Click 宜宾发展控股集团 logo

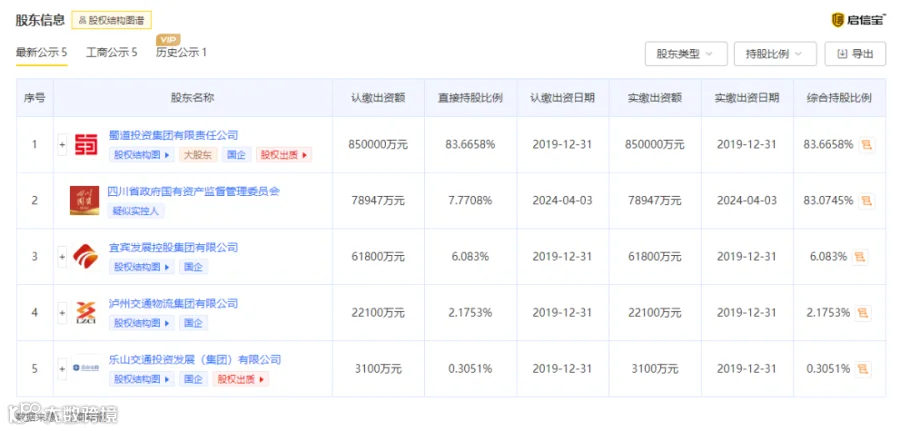point(86,257)
